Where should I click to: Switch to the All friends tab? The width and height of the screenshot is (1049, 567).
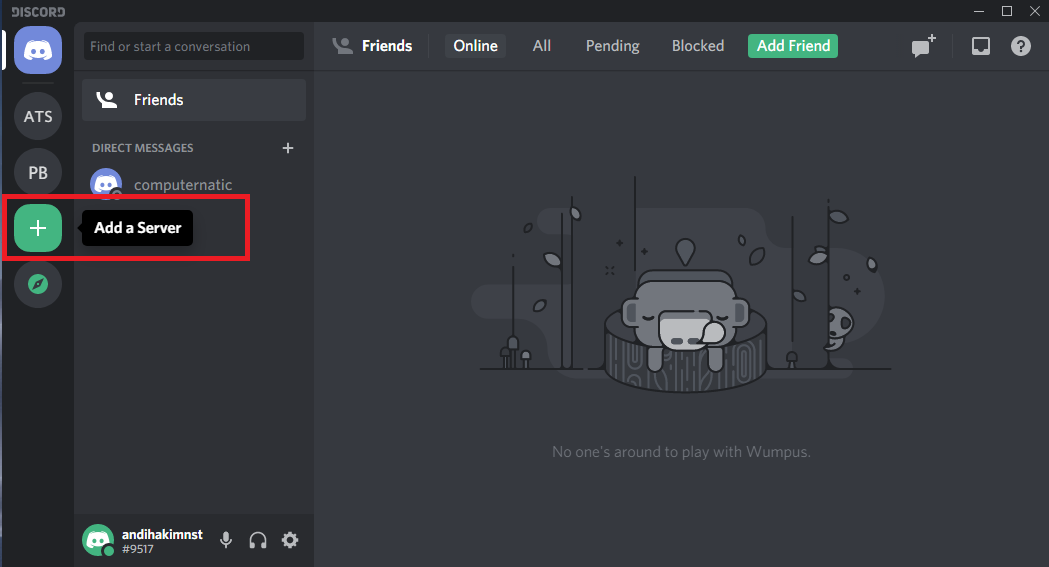point(542,46)
